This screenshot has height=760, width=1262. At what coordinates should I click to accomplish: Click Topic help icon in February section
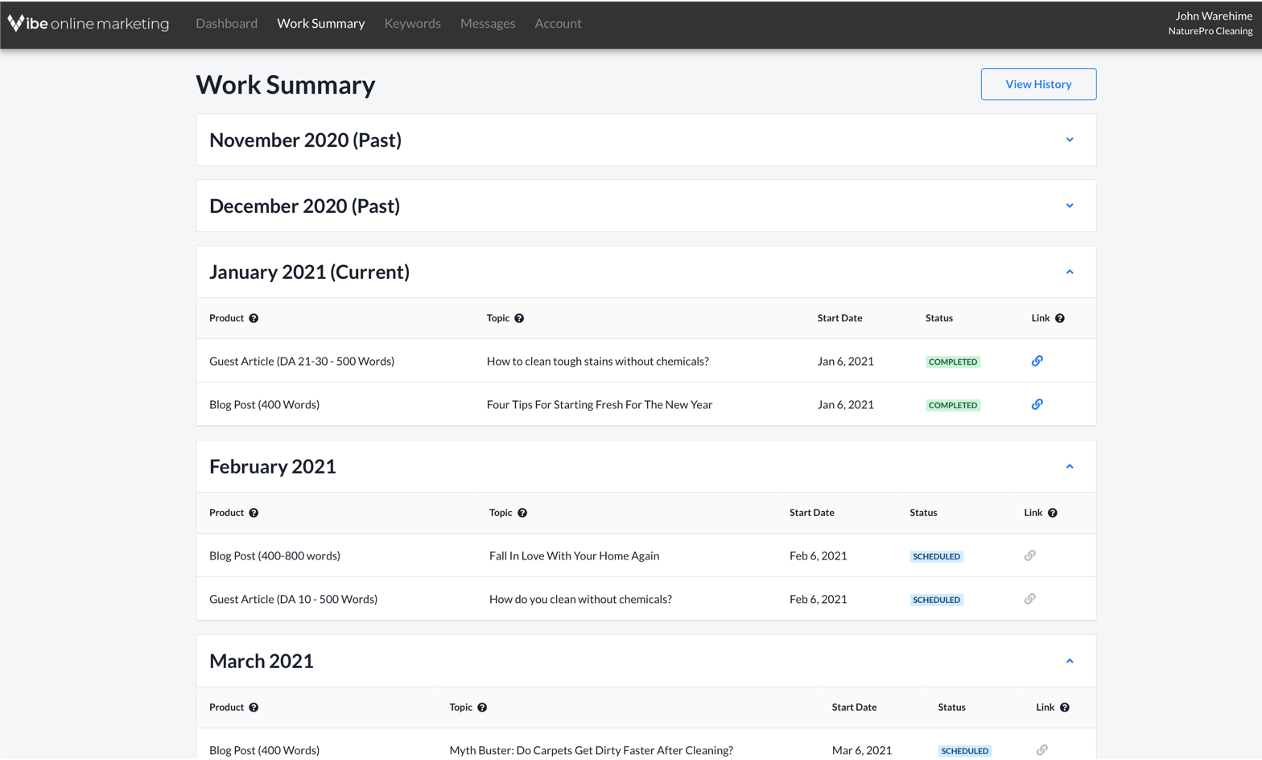click(x=522, y=513)
